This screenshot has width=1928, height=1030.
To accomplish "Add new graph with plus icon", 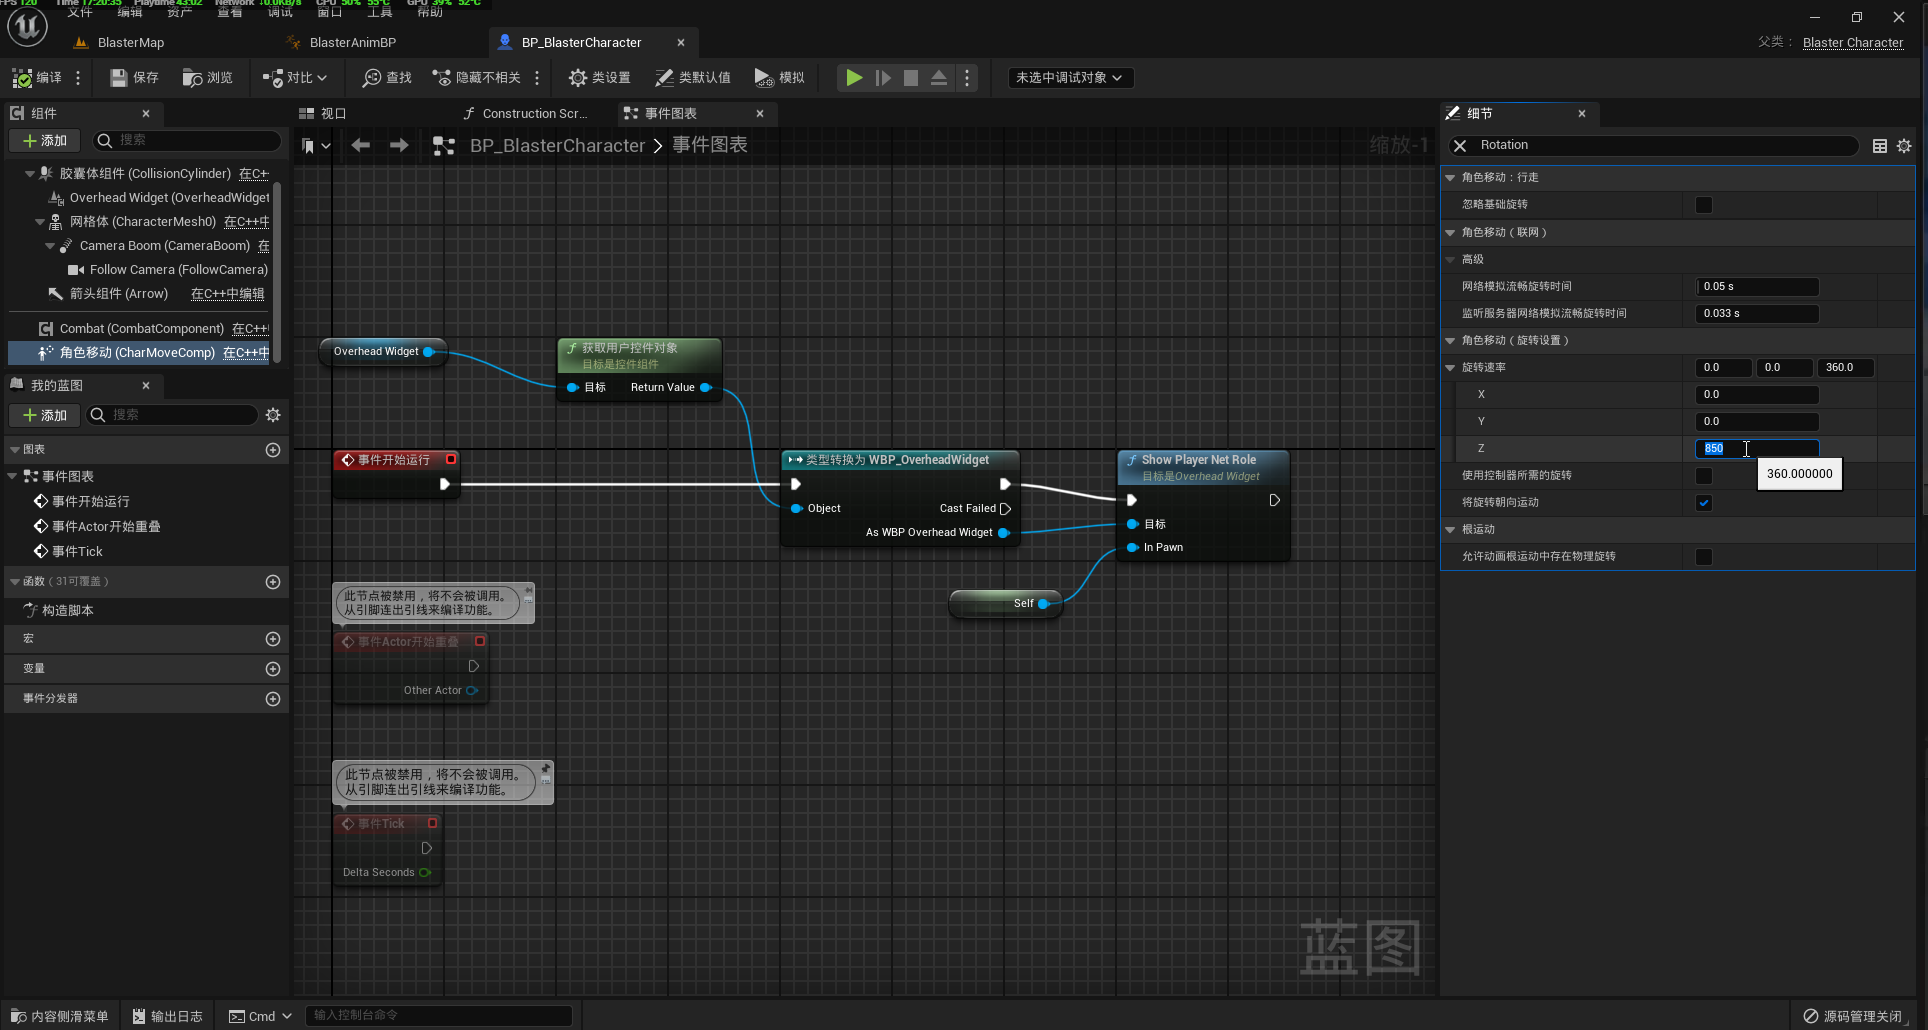I will [273, 450].
